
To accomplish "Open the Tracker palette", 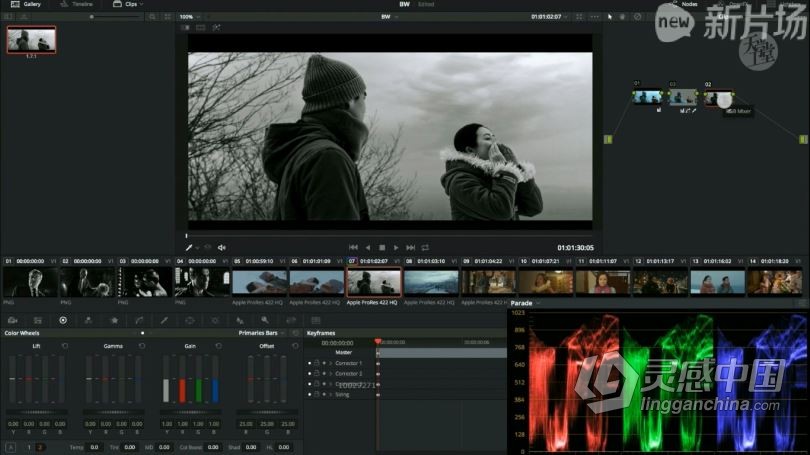I will [215, 320].
